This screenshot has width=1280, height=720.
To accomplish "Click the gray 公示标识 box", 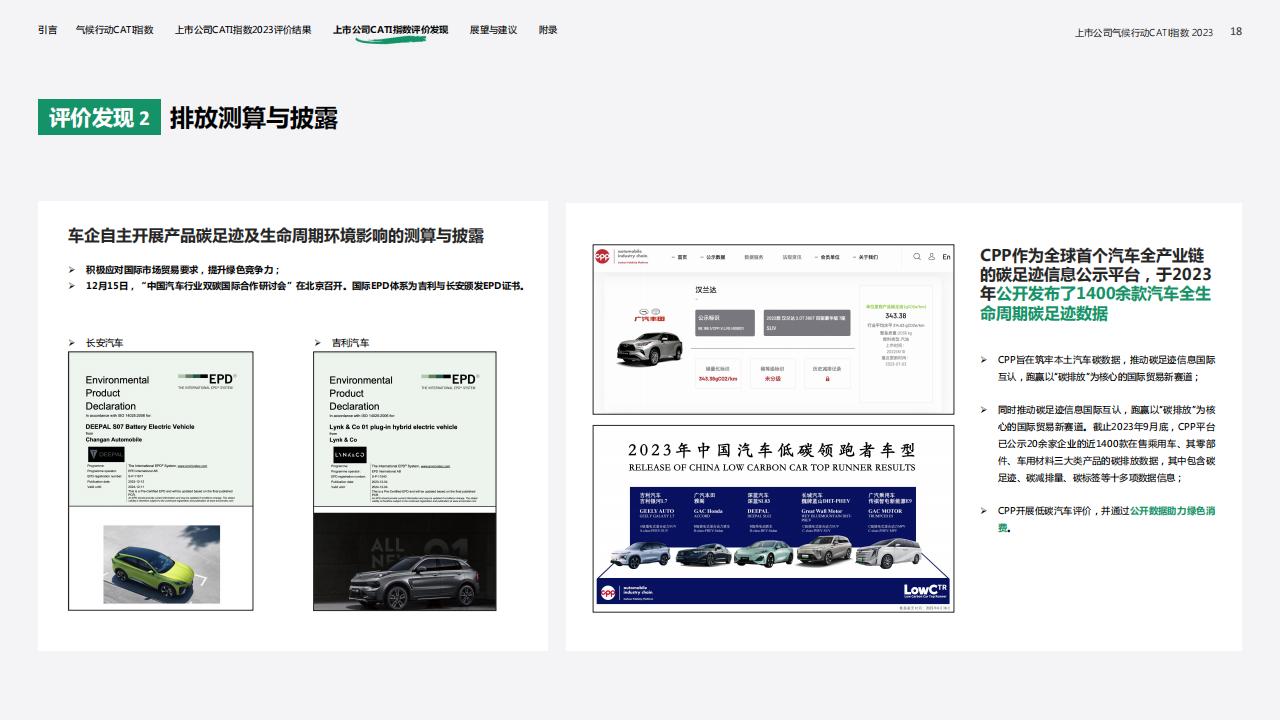I will tap(725, 323).
